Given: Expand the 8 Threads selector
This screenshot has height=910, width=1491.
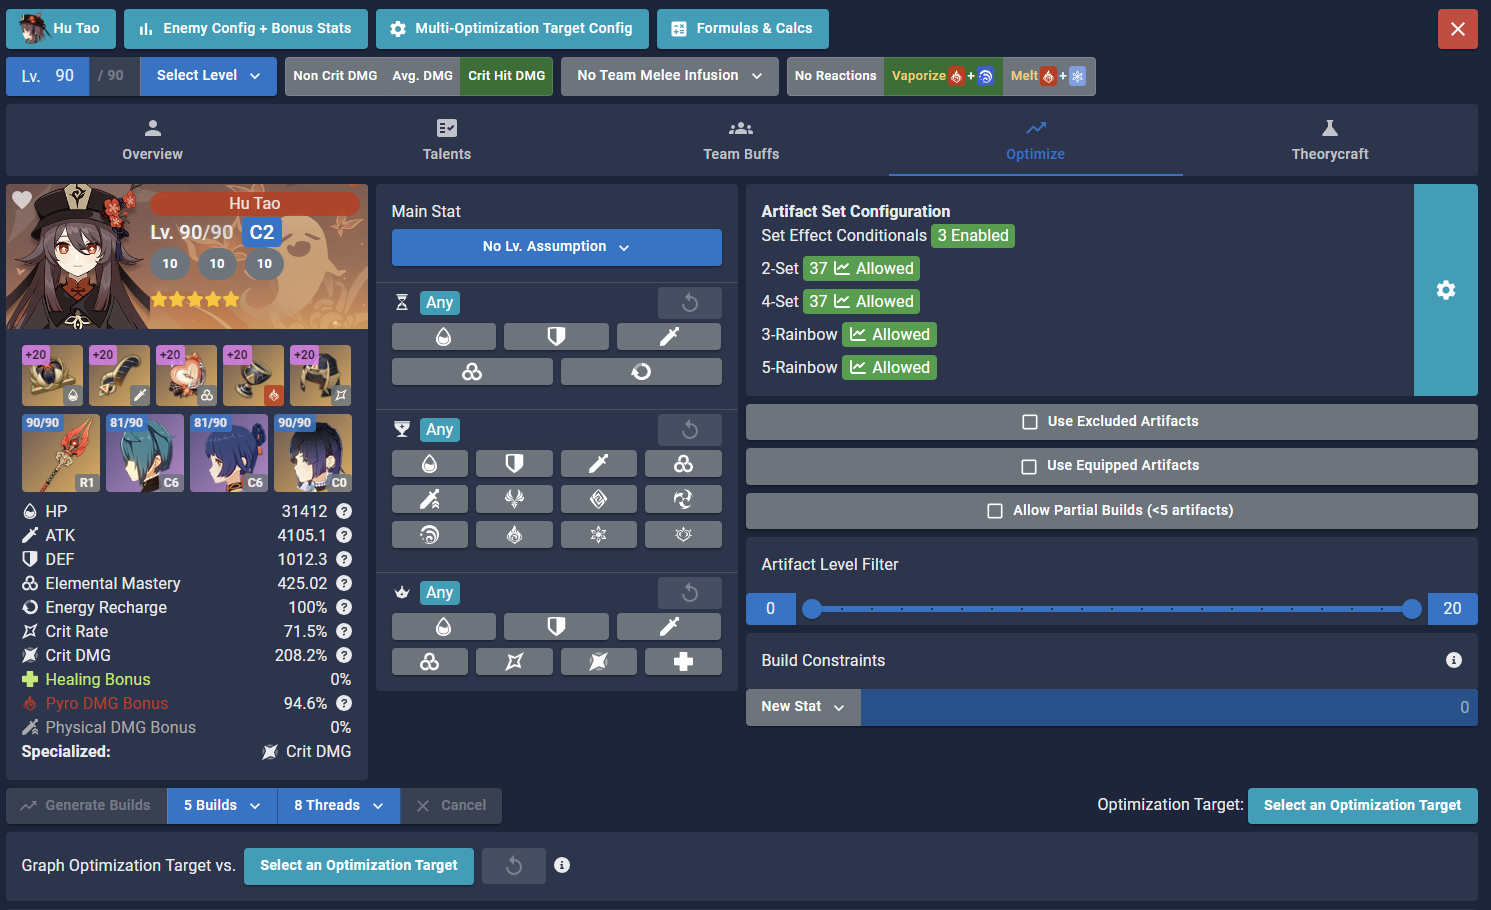Looking at the screenshot, I should click(338, 805).
